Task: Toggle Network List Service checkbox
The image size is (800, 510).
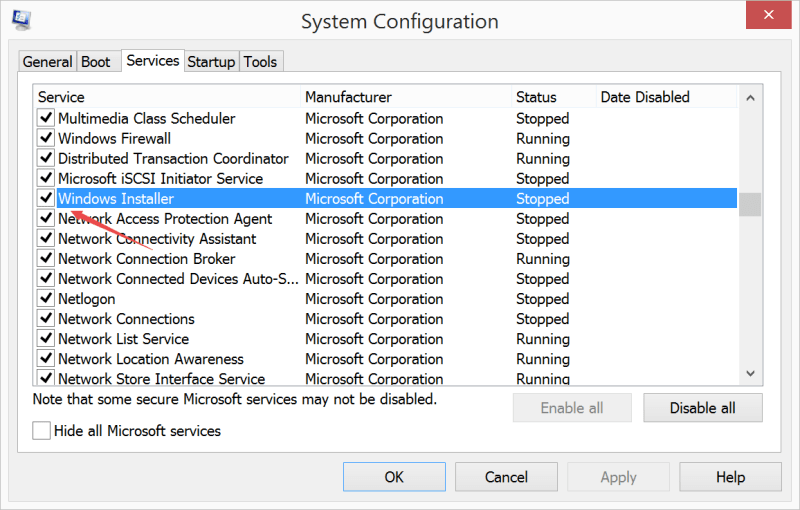Action: click(x=46, y=339)
